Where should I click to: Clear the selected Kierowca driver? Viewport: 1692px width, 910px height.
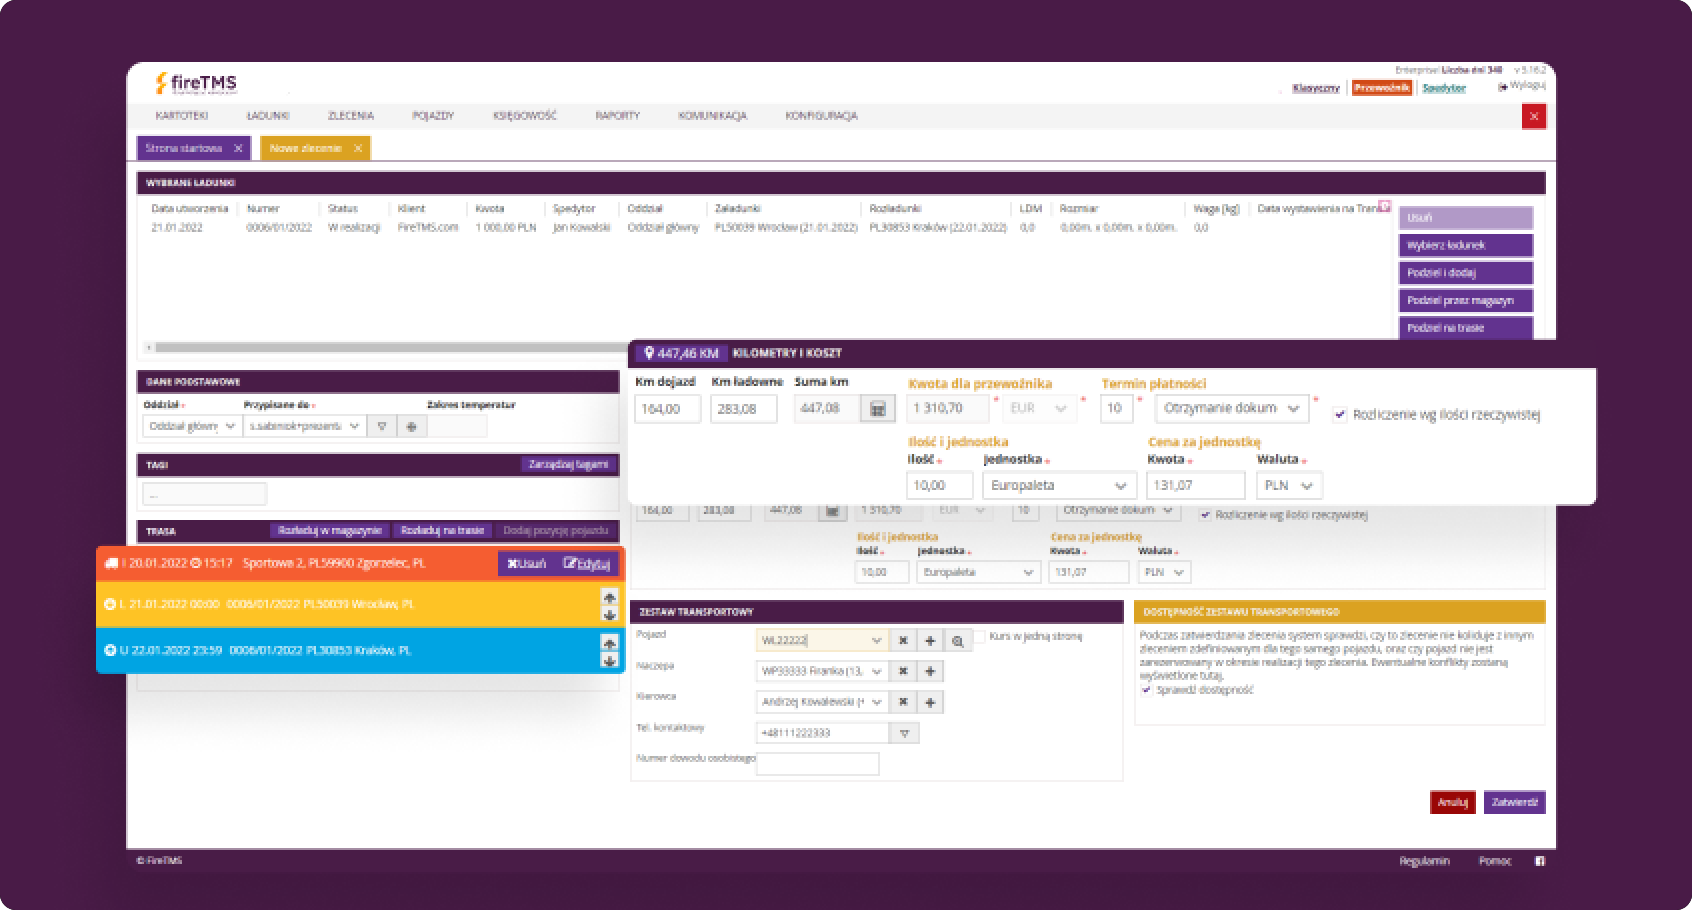[903, 703]
